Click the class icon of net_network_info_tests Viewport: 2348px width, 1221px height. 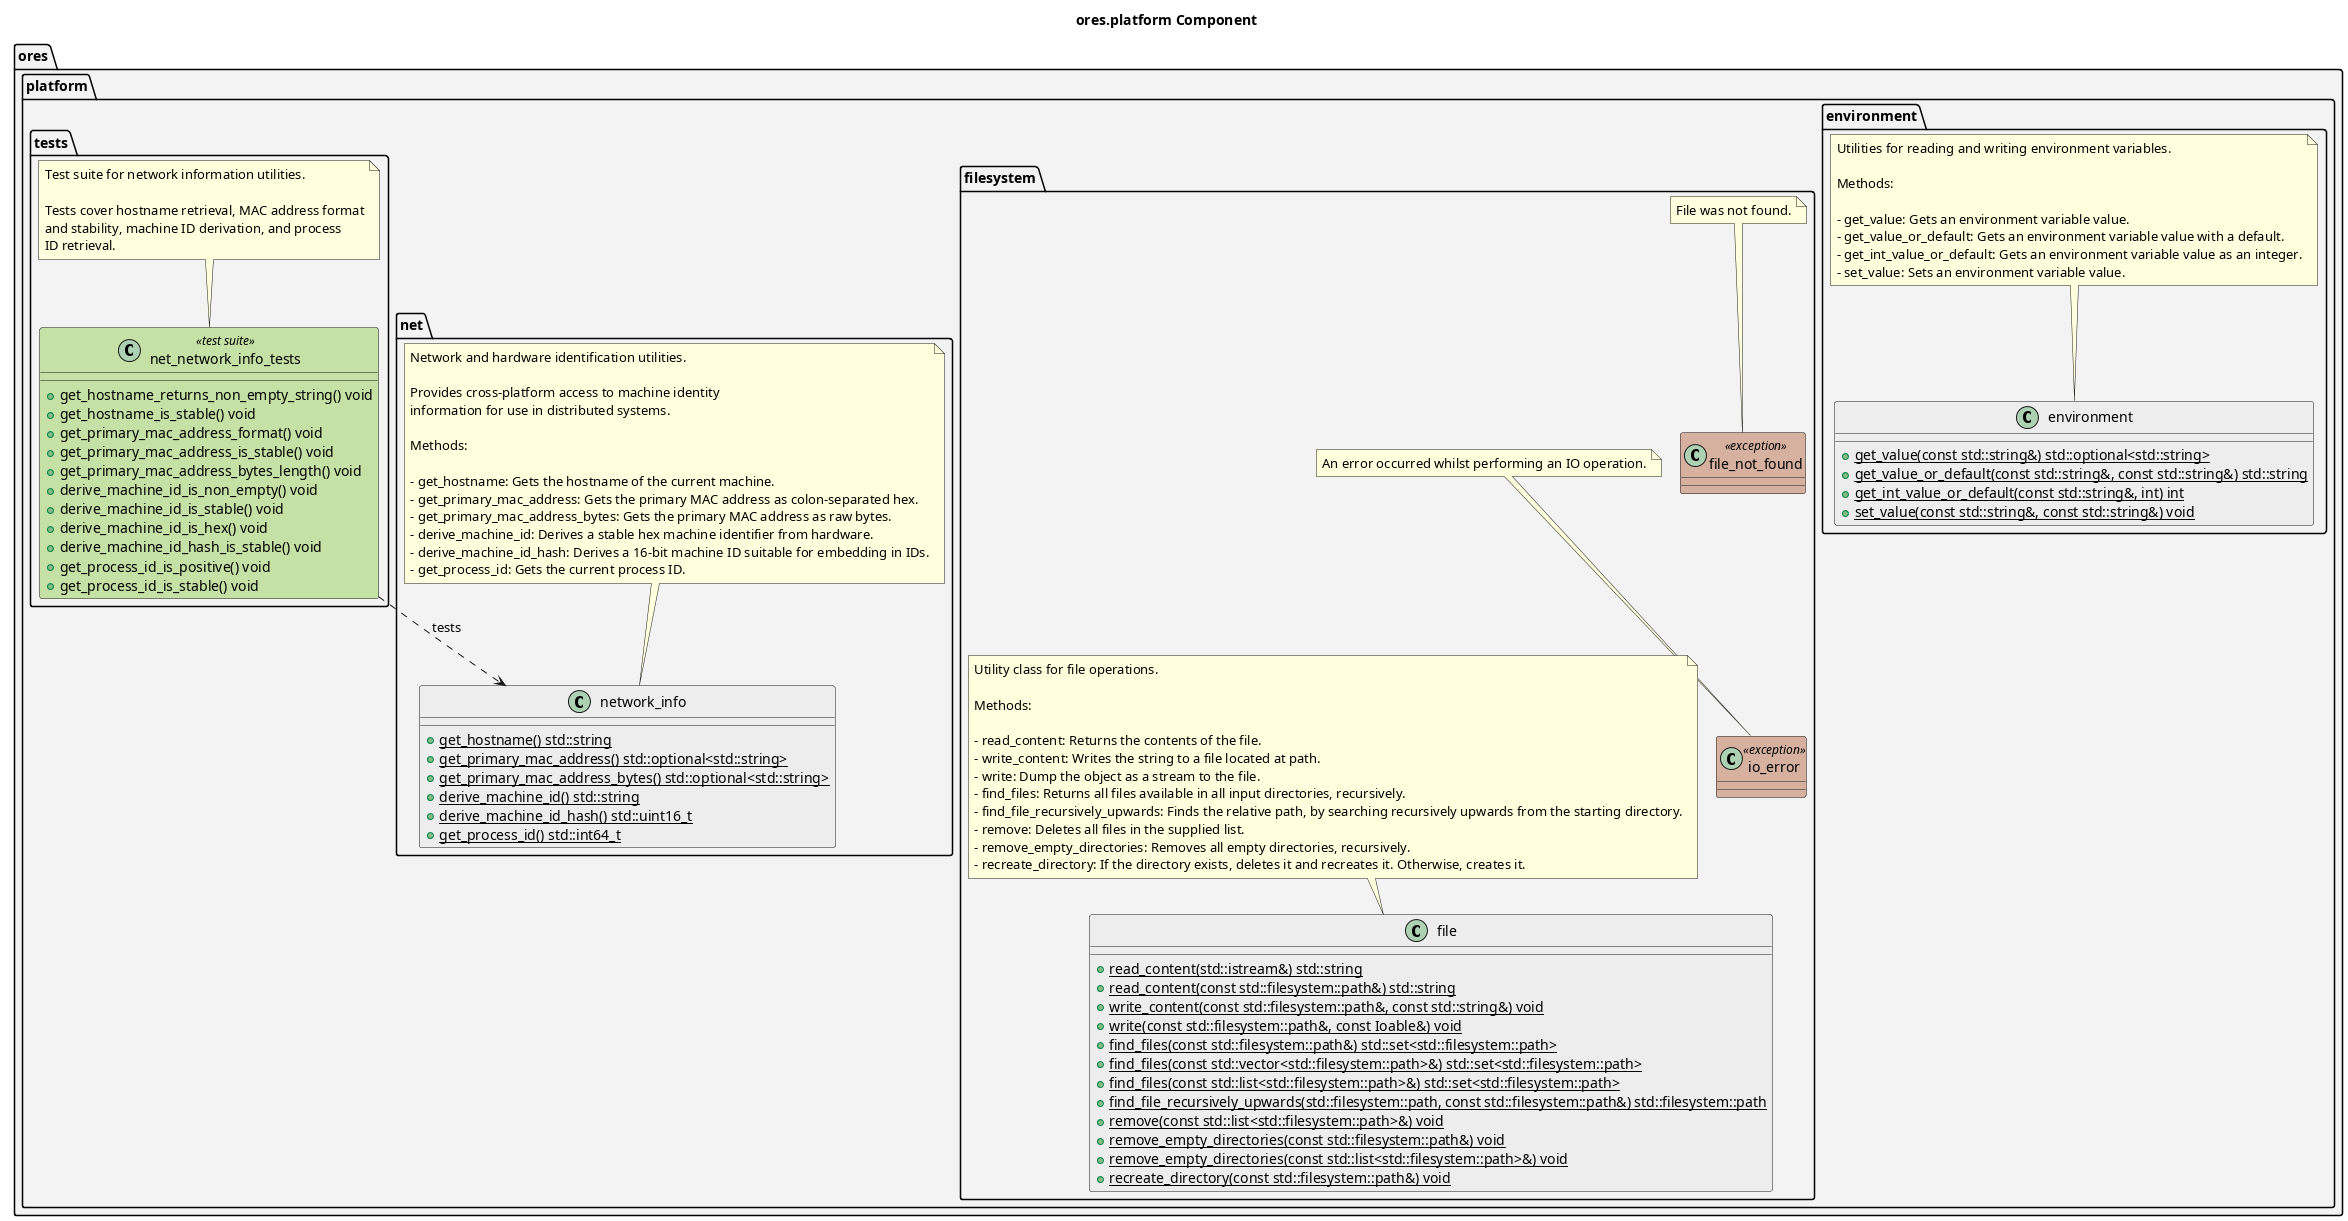[x=129, y=350]
